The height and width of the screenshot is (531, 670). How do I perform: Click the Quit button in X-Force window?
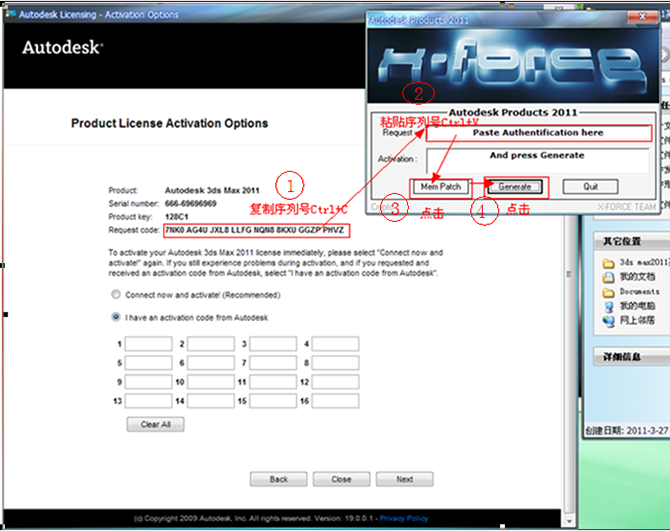591,187
